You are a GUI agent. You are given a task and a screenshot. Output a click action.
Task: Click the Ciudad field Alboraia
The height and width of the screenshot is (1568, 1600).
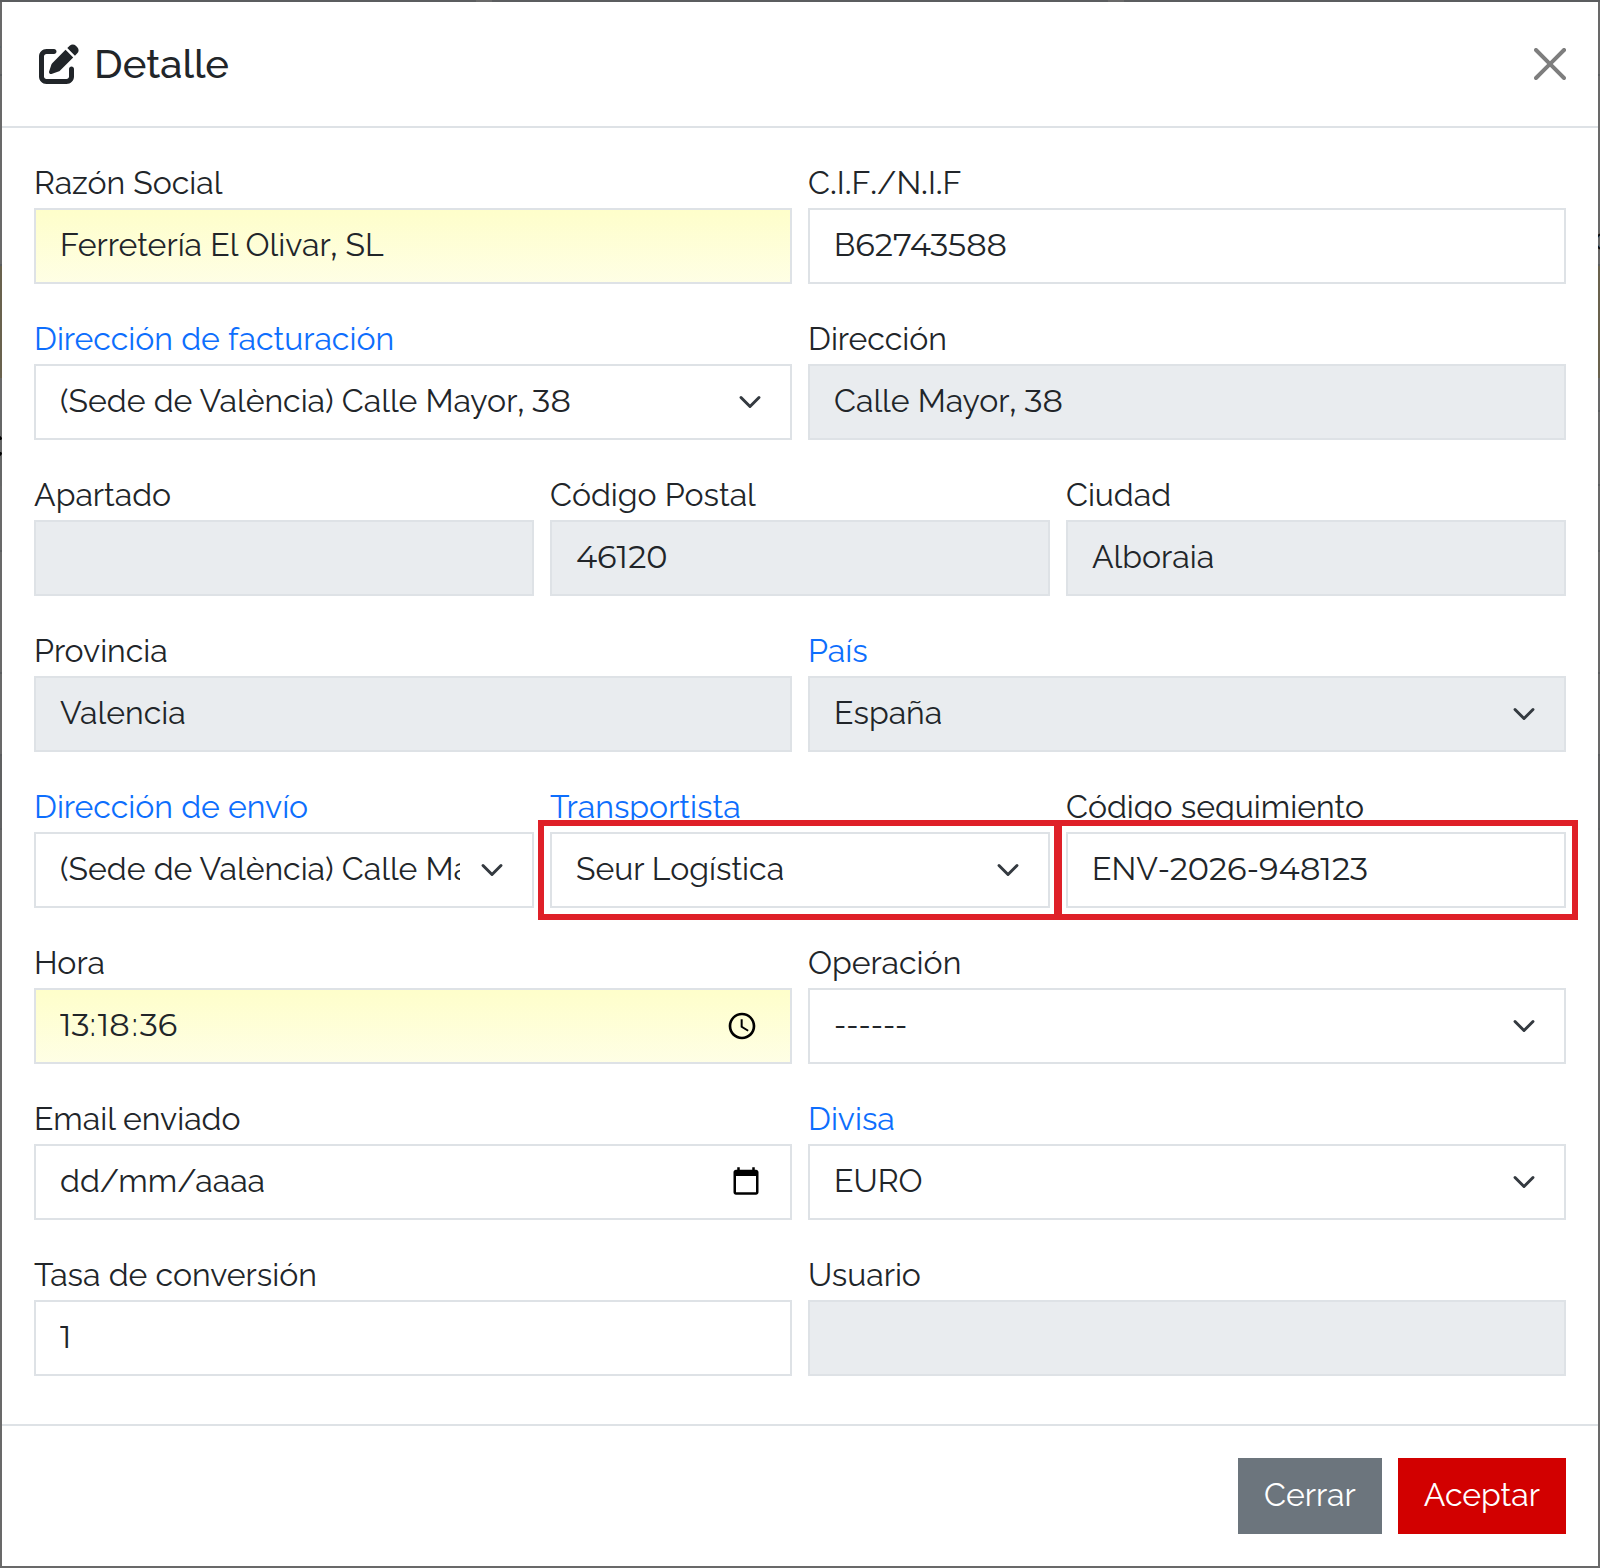(x=1316, y=558)
